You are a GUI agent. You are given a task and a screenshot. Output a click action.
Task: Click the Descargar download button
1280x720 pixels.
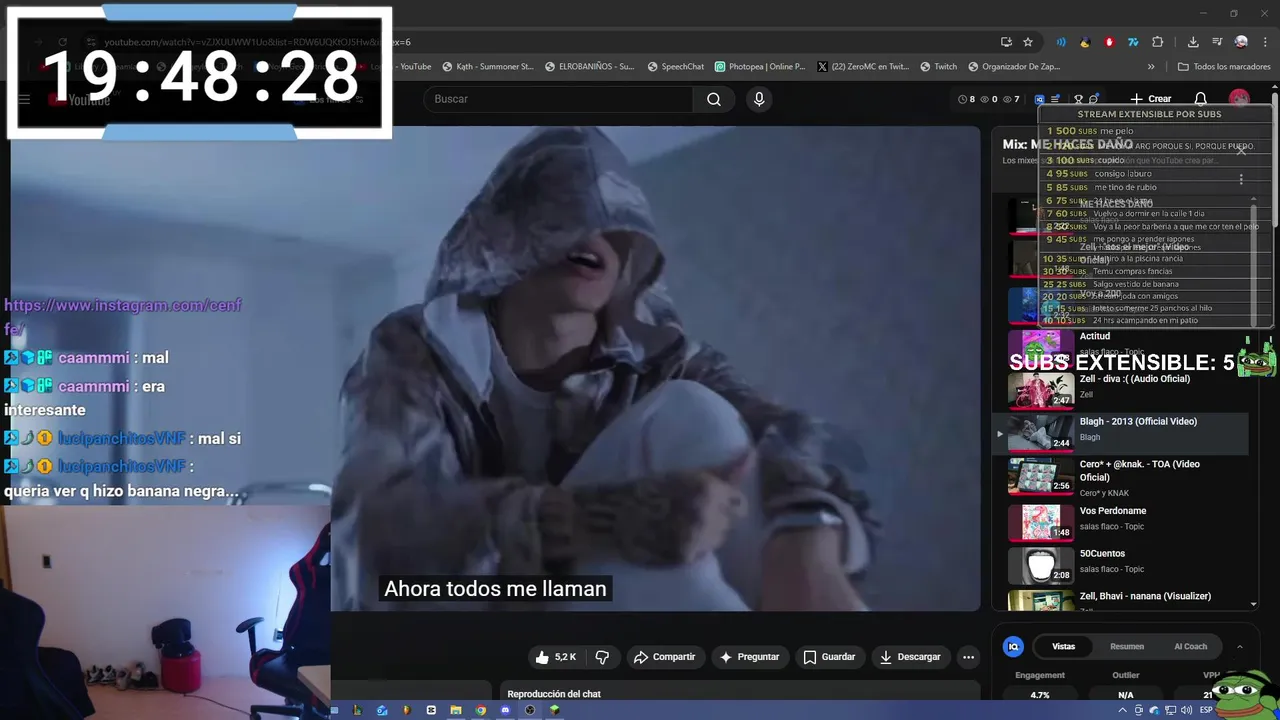[x=910, y=657]
